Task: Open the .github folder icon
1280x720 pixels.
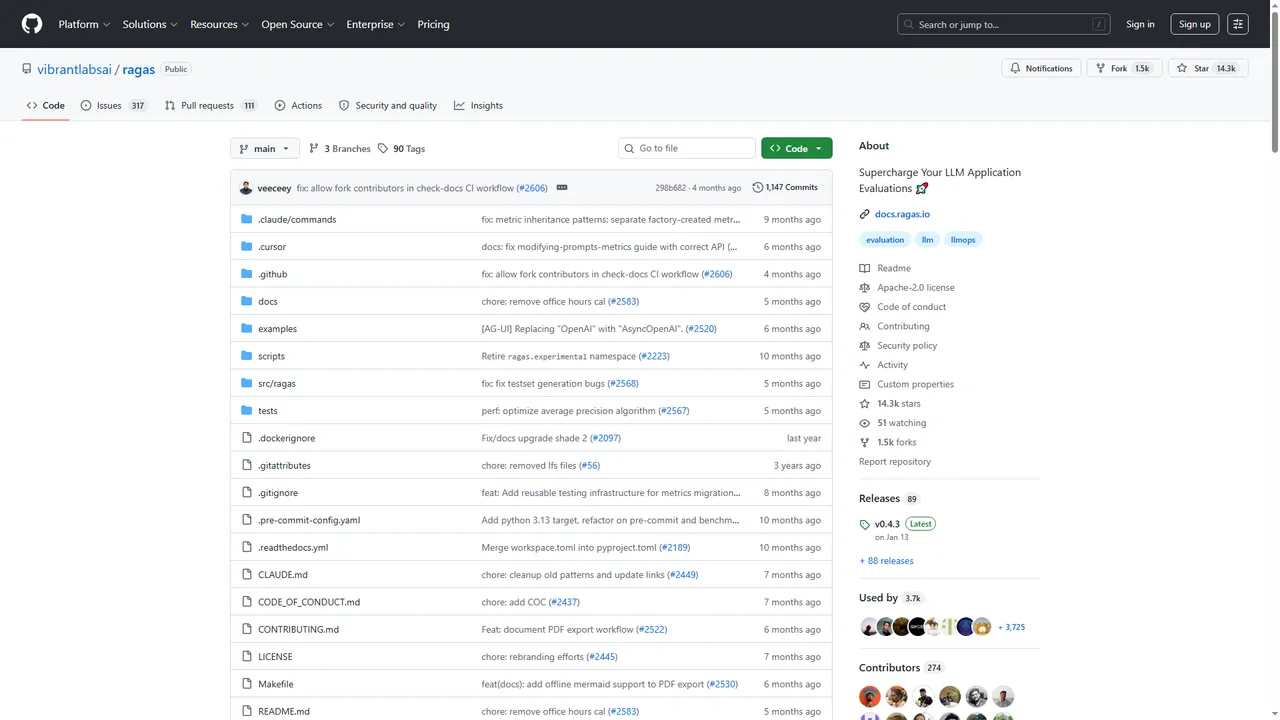Action: [247, 274]
